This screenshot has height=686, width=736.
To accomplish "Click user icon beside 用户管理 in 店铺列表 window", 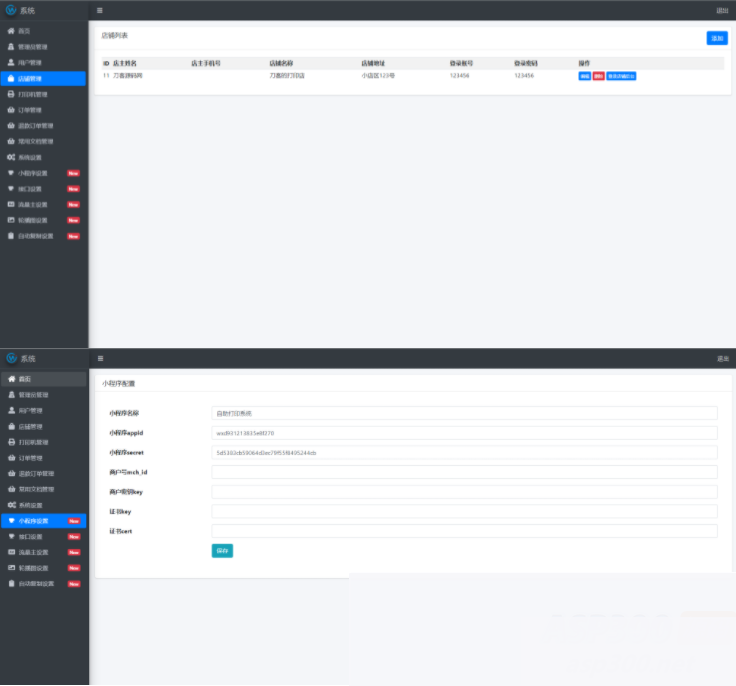I will (11, 62).
